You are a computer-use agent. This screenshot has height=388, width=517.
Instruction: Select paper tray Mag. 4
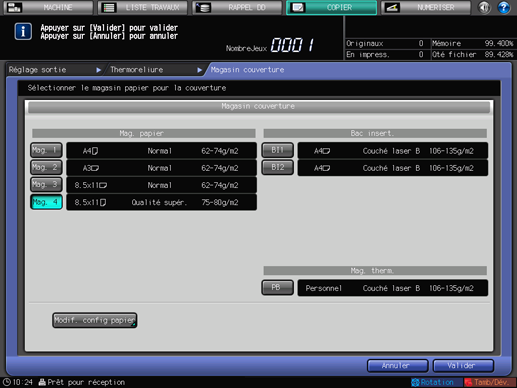click(x=46, y=202)
